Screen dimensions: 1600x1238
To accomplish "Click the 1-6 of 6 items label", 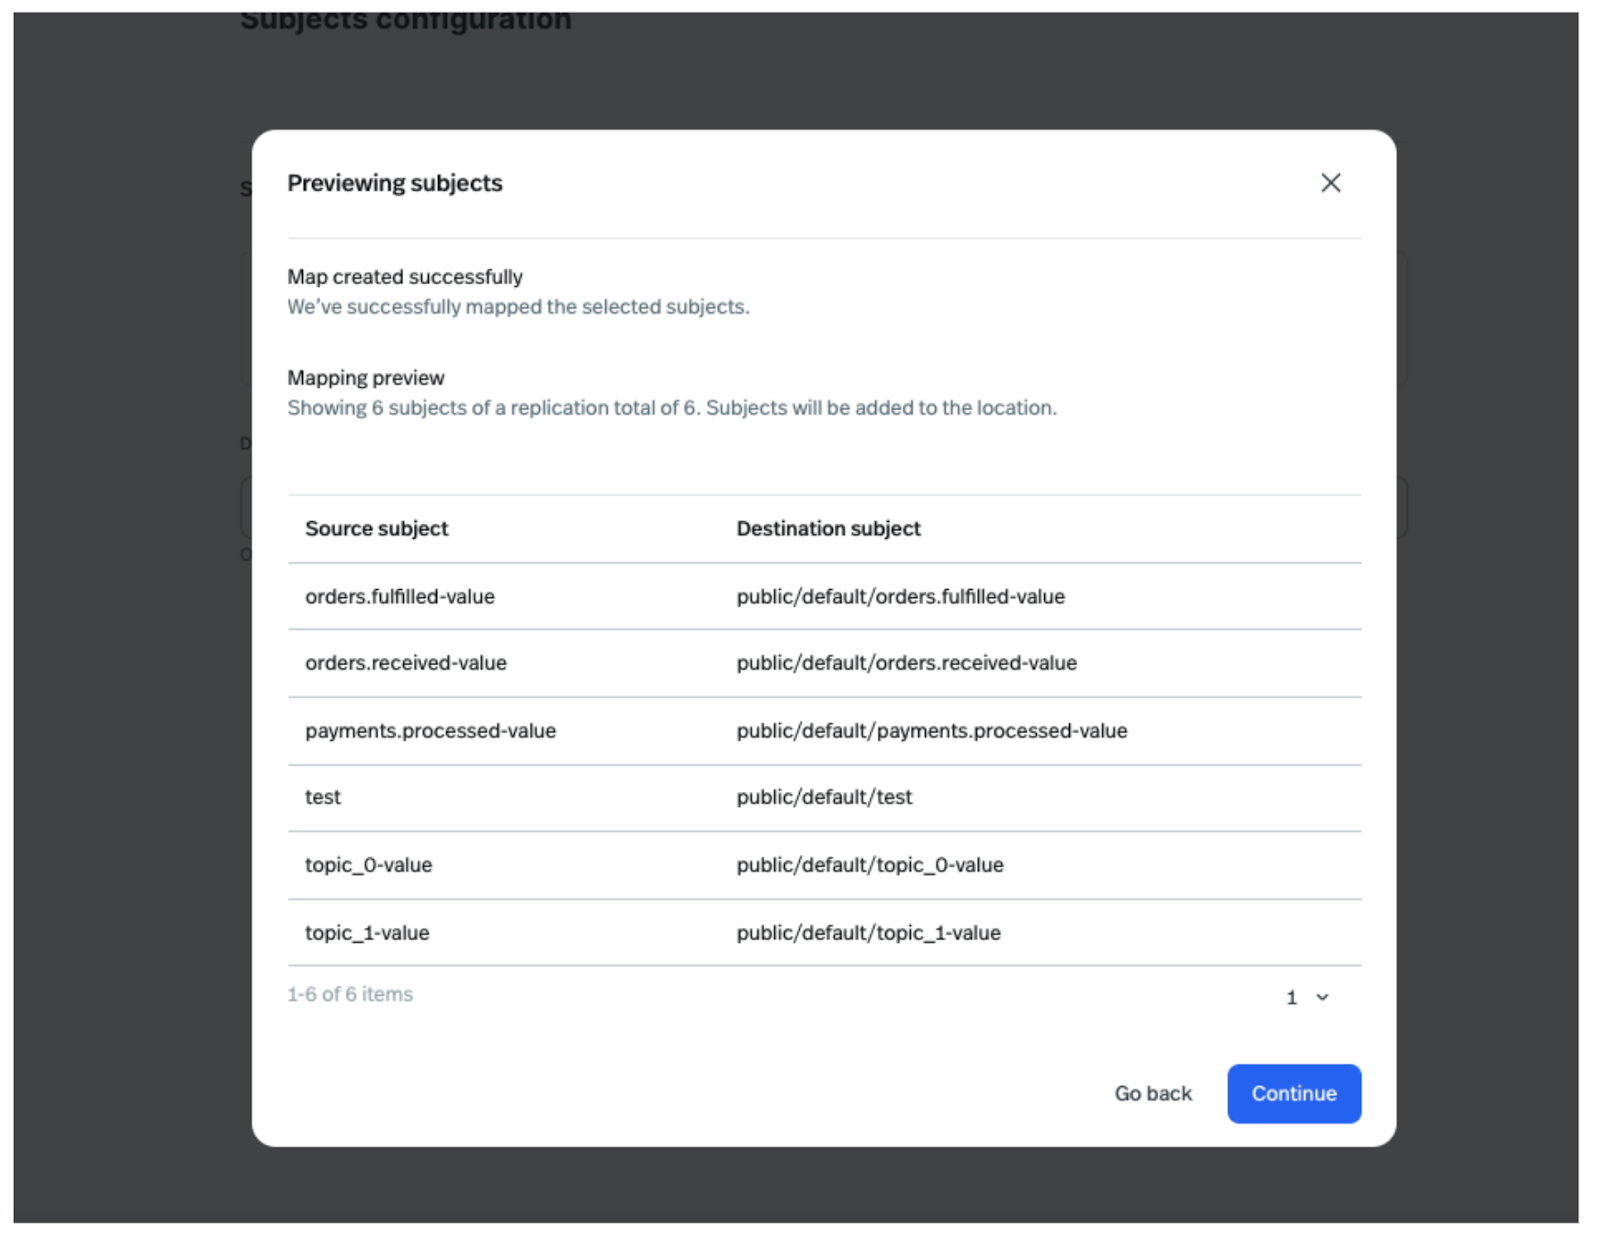I will pos(350,994).
